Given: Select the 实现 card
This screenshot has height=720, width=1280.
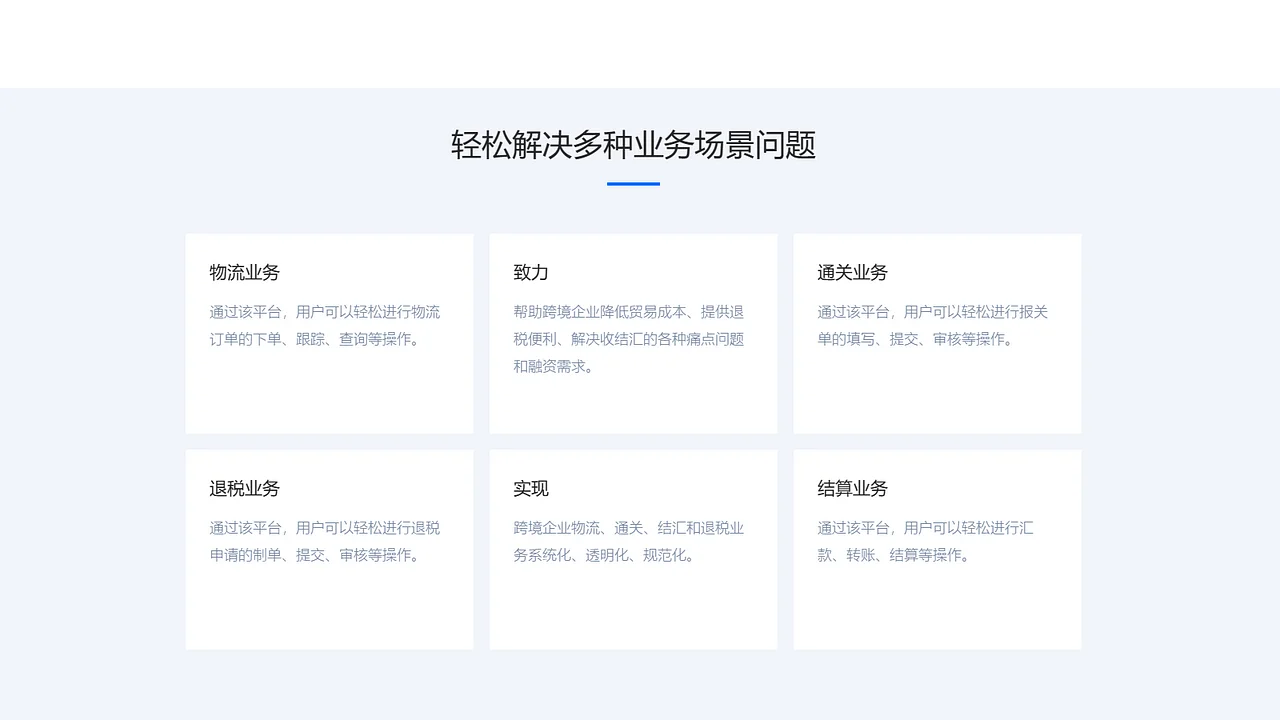Looking at the screenshot, I should (x=633, y=549).
